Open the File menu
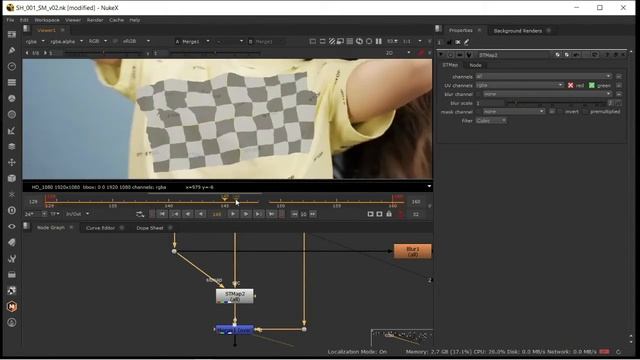The width and height of the screenshot is (640, 360). tap(10, 20)
